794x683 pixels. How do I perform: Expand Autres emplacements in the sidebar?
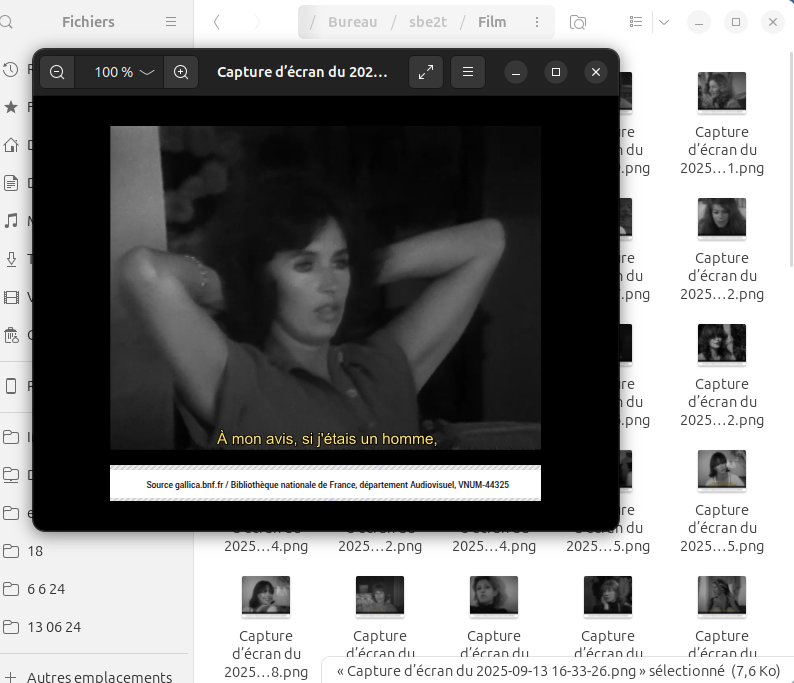point(98,677)
